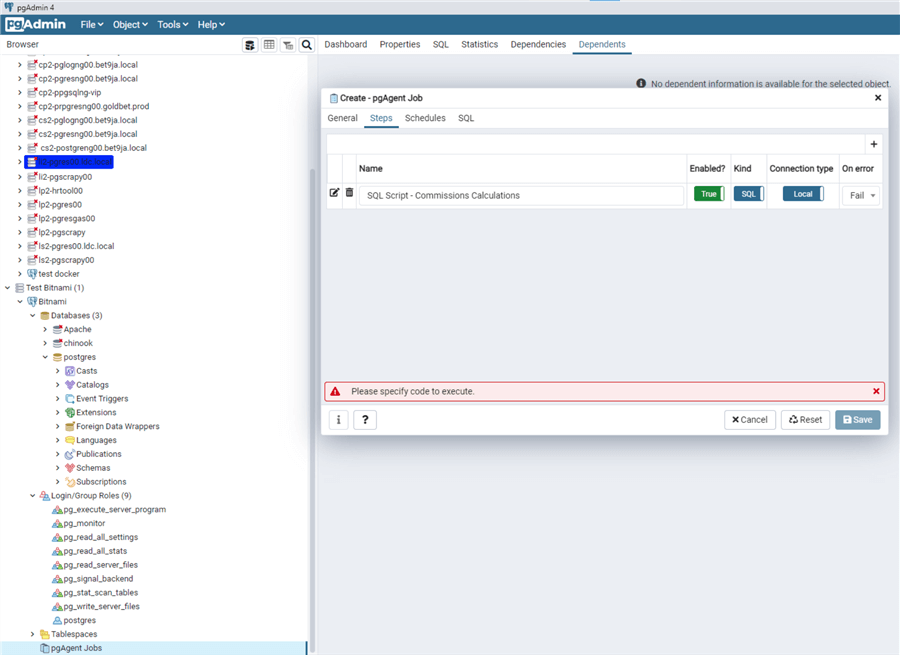900x655 pixels.
Task: Switch to the dialog SQL tab
Action: pyautogui.click(x=466, y=118)
